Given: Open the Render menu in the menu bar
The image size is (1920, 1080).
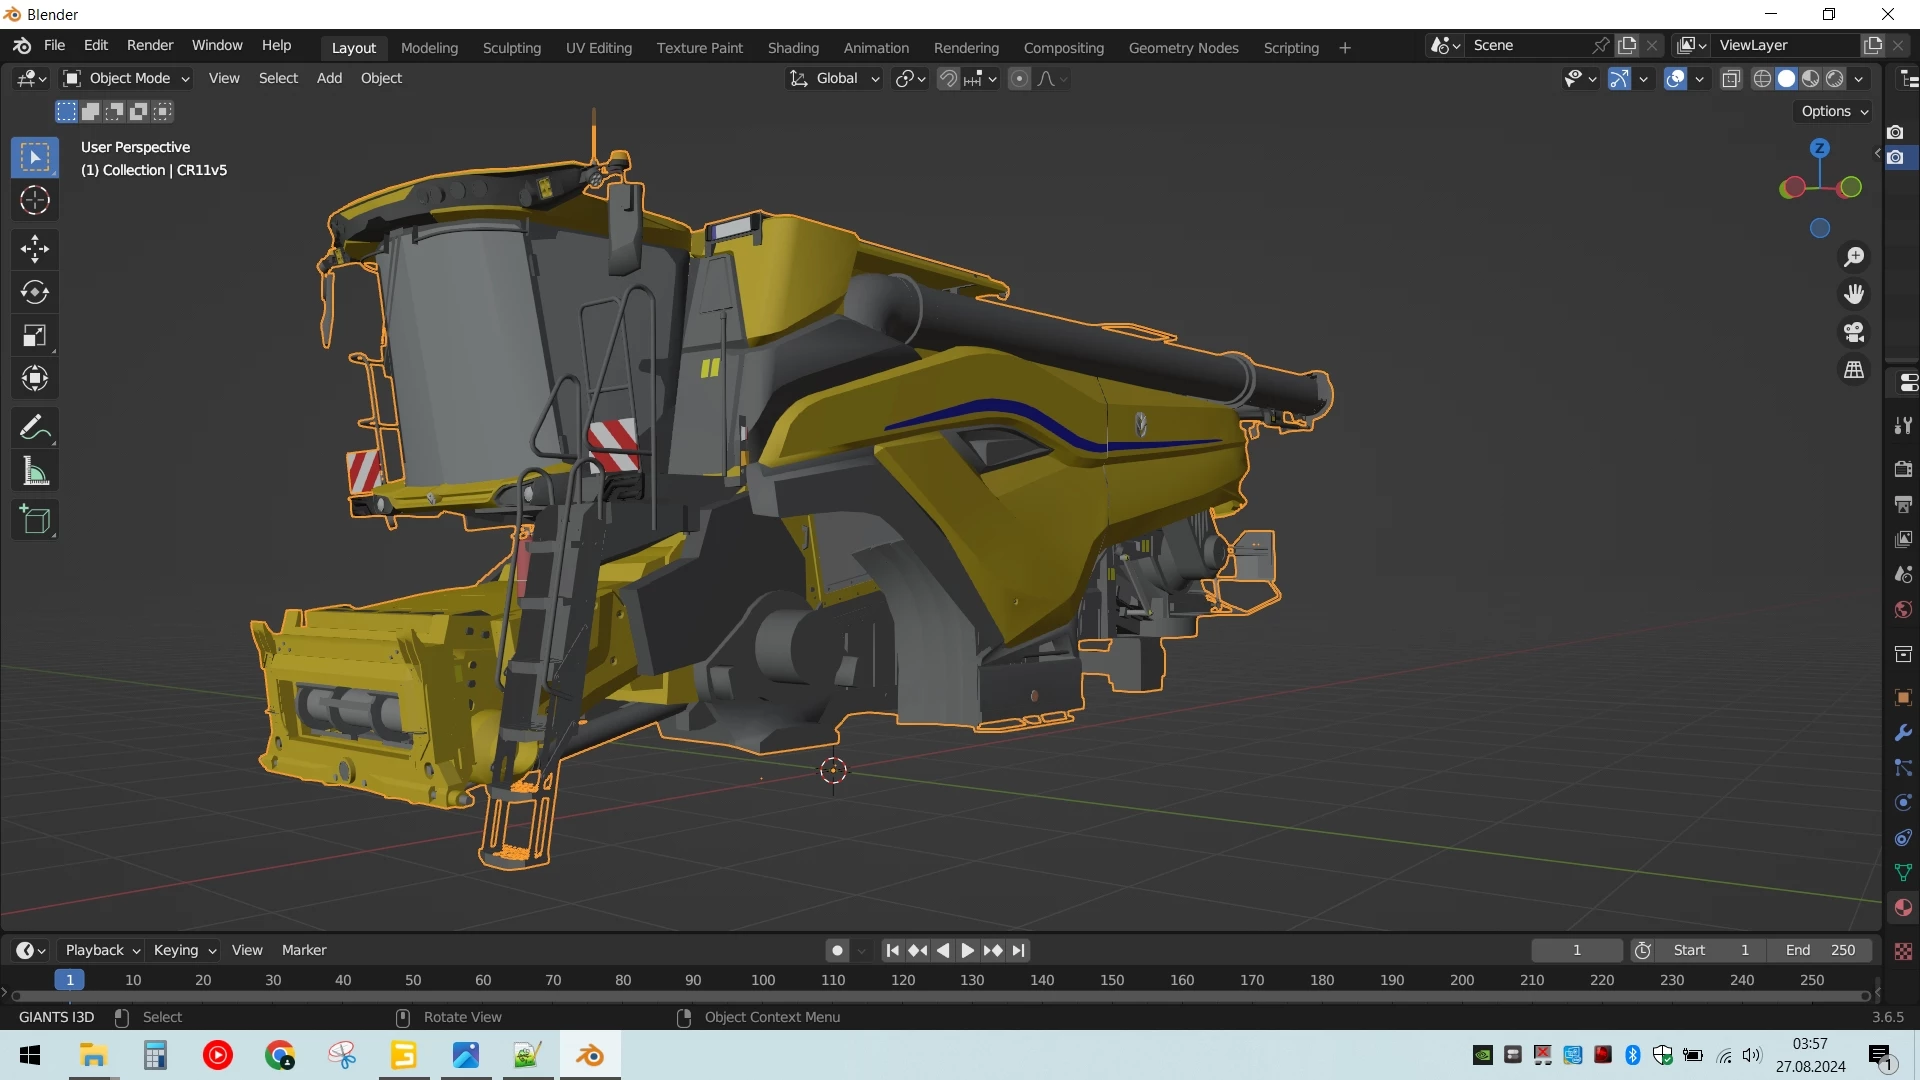Looking at the screenshot, I should pyautogui.click(x=149, y=45).
